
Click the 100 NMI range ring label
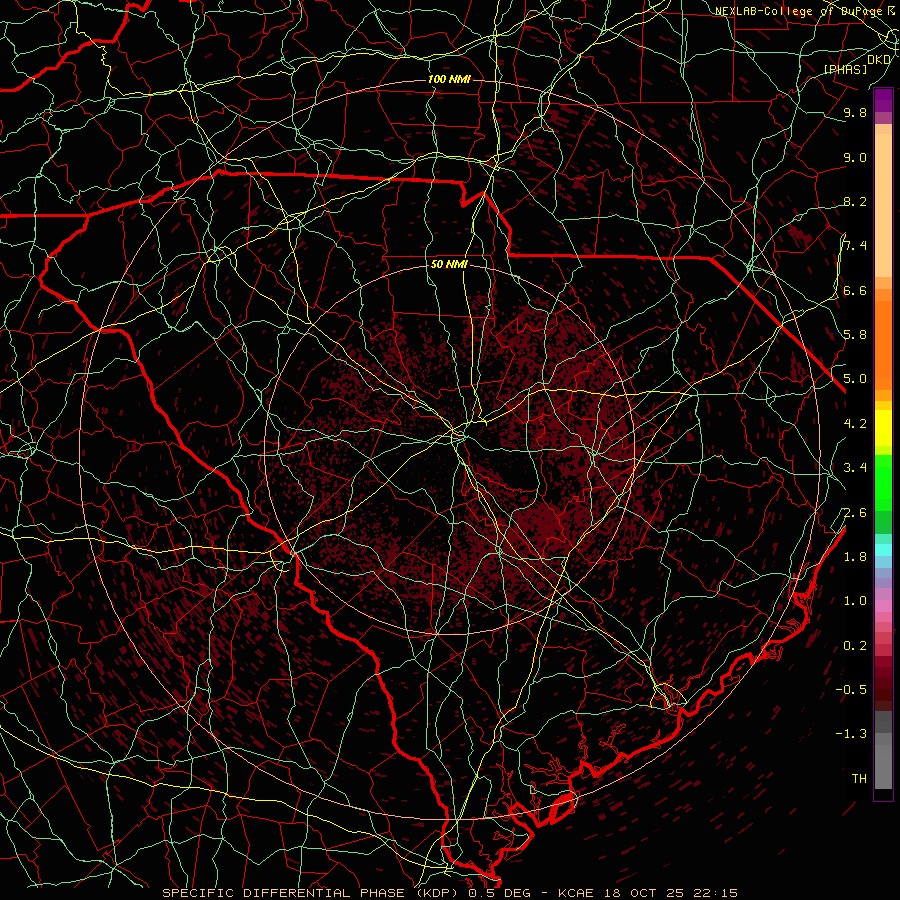449,79
